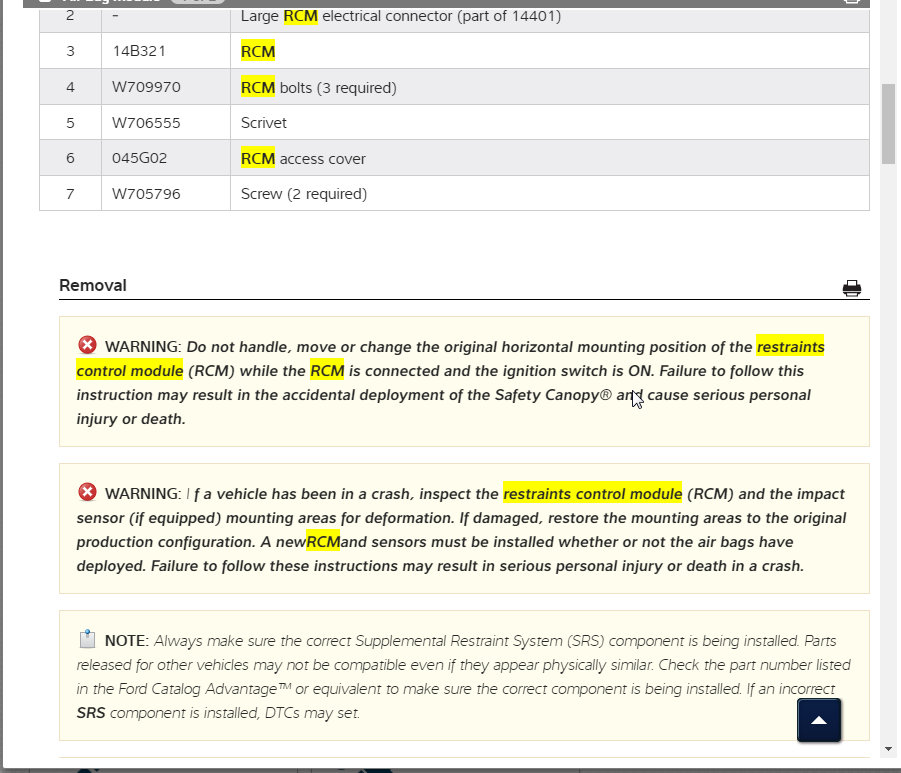The width and height of the screenshot is (901, 773).
Task: Click the dark blue back-to-top arrow button
Action: point(819,720)
